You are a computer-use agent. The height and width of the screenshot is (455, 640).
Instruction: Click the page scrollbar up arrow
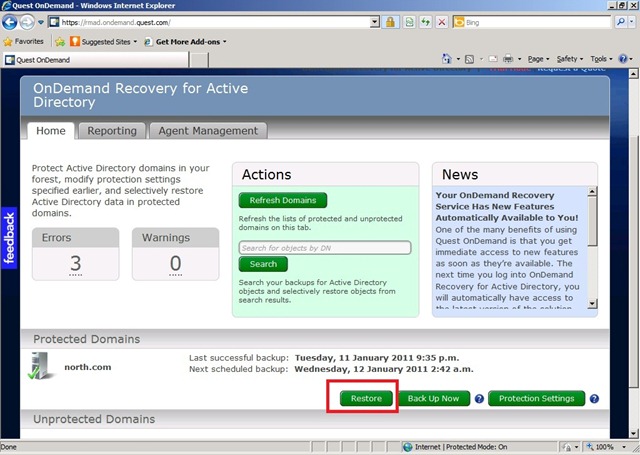(633, 74)
